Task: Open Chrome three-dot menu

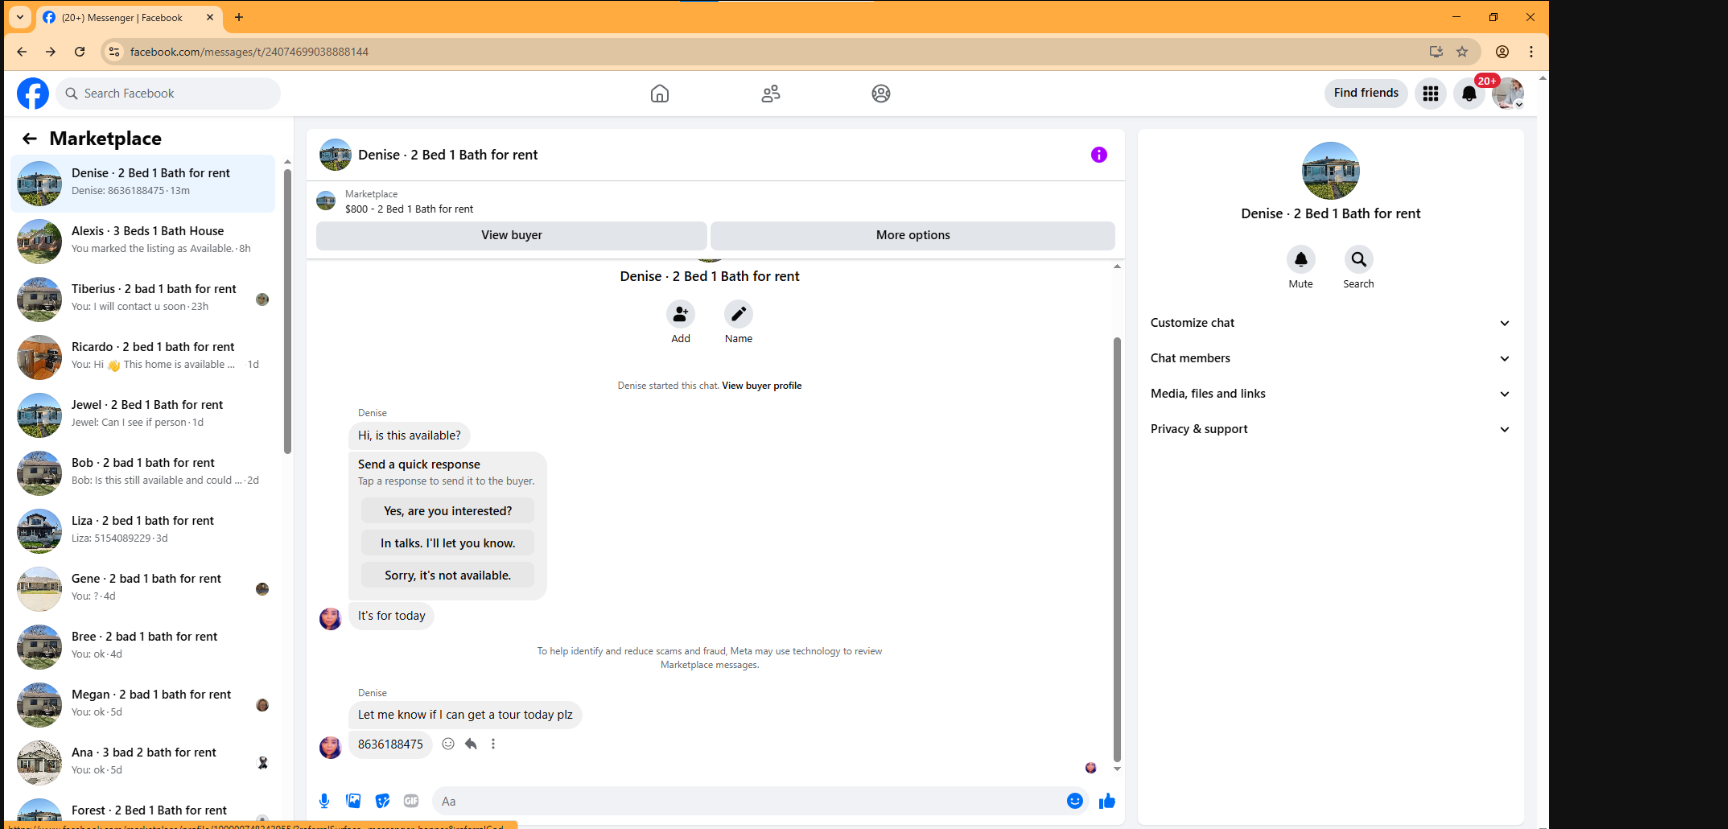Action: 1531,52
